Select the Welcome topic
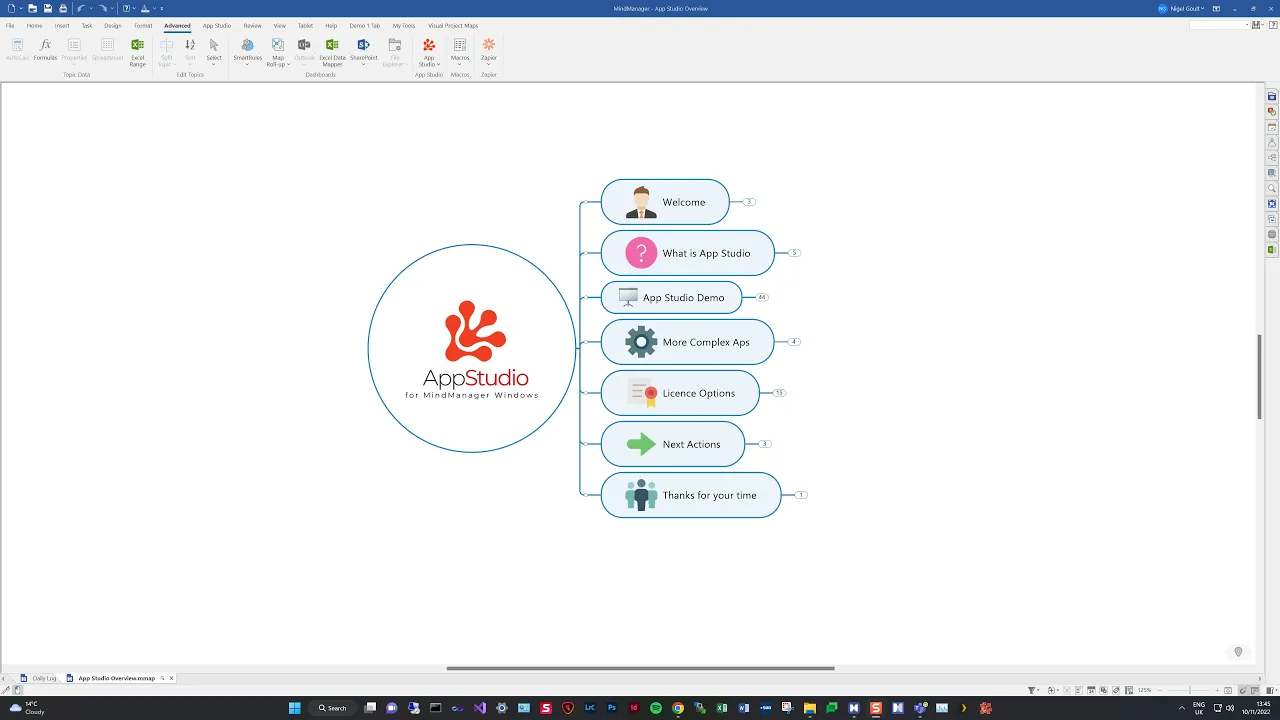 tap(665, 202)
